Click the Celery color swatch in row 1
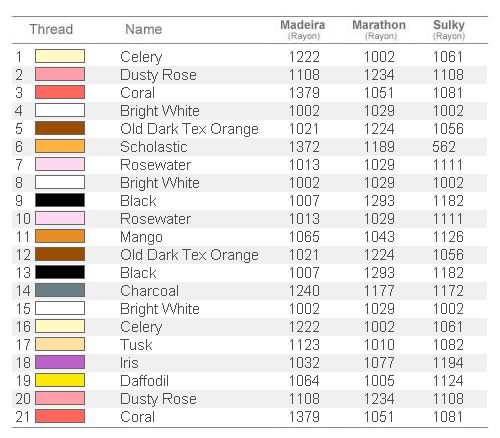 [x=60, y=56]
